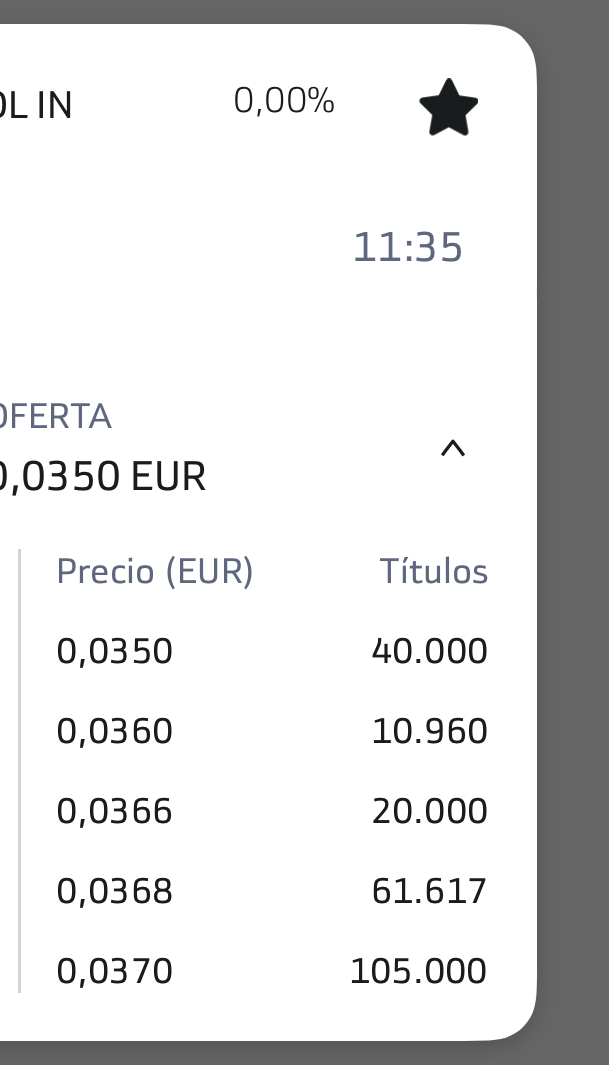The image size is (609, 1065).
Task: Select the 0,0350 price row
Action: tap(115, 652)
